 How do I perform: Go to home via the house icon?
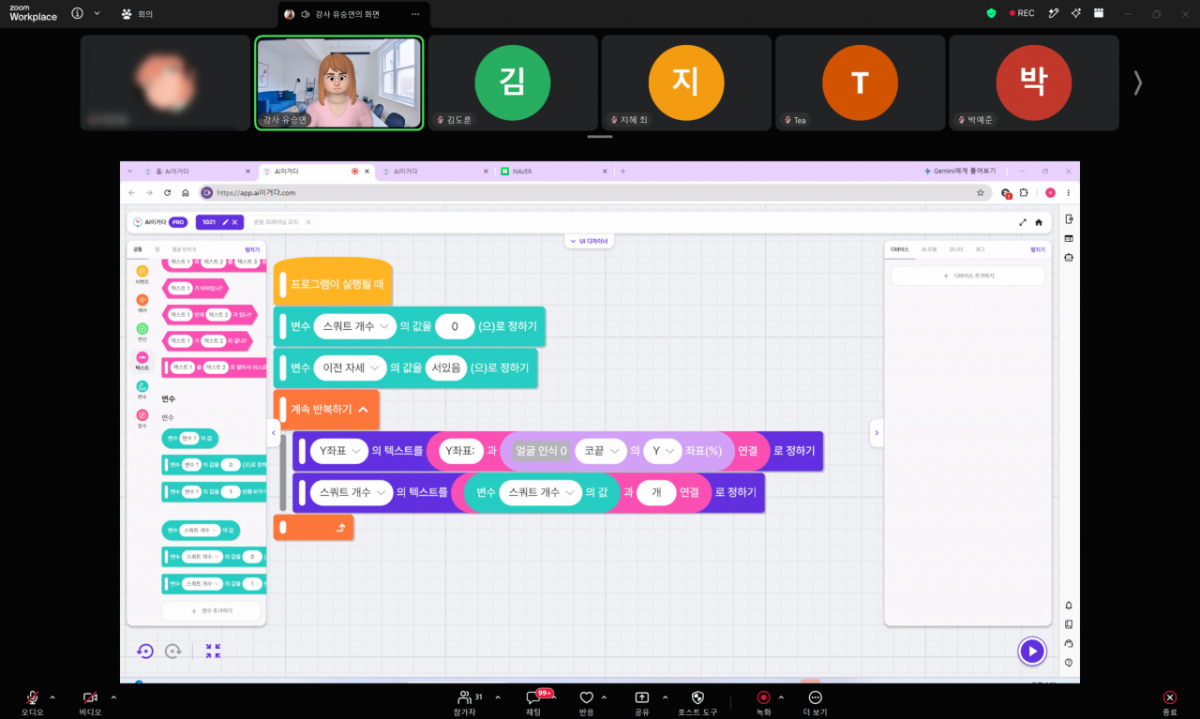click(x=1038, y=222)
